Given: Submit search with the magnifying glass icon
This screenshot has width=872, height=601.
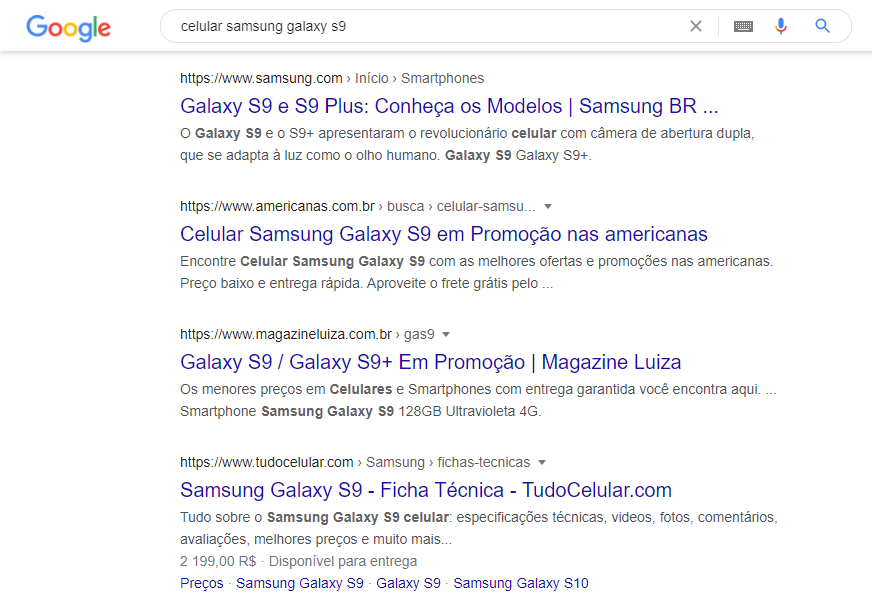Looking at the screenshot, I should (823, 26).
